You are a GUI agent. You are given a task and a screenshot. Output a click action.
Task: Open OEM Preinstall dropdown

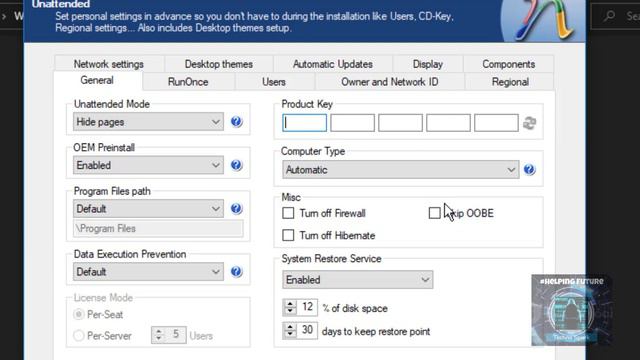tap(149, 165)
